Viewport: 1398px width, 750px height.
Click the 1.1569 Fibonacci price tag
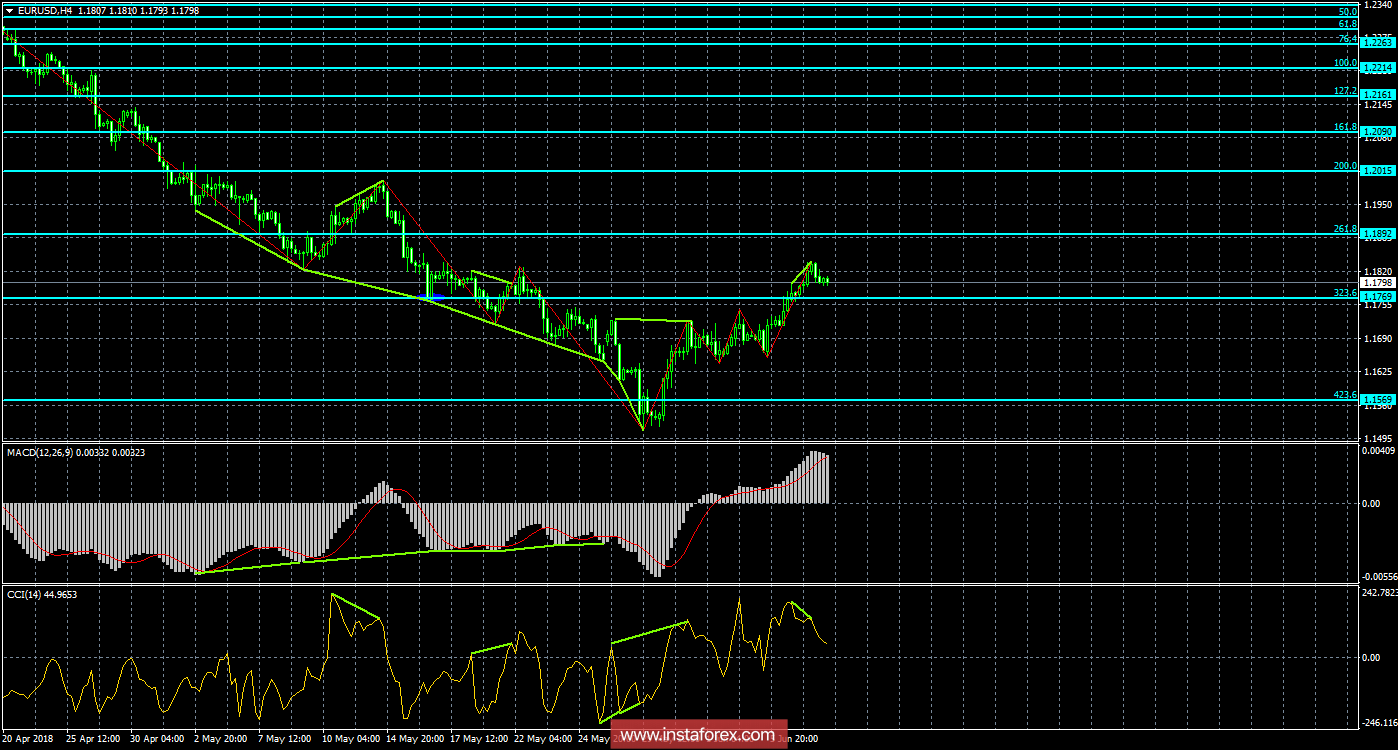point(1377,399)
